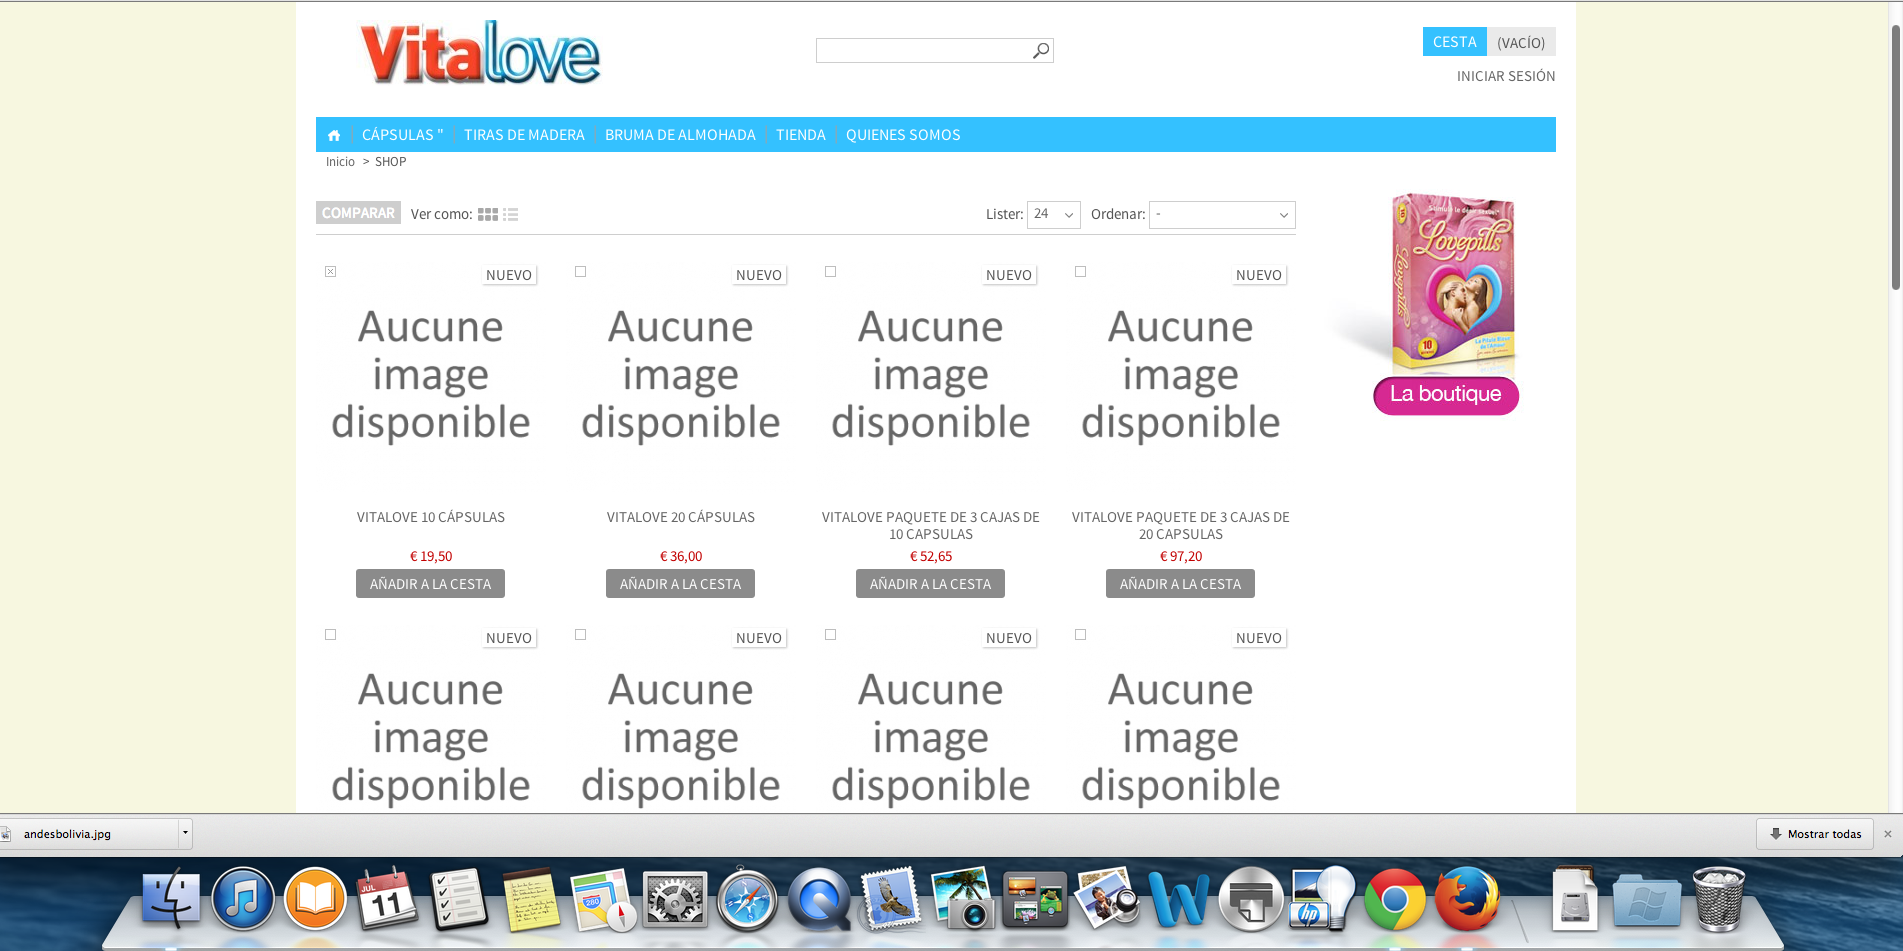Add Vitalove 10 Cápsulas to the cart

[x=430, y=584]
